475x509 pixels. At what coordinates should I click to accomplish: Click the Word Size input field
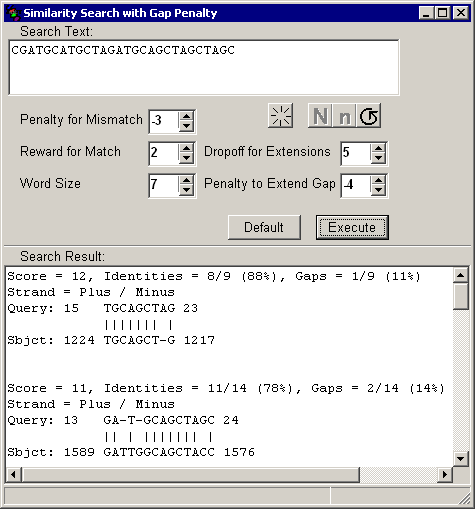coord(164,185)
